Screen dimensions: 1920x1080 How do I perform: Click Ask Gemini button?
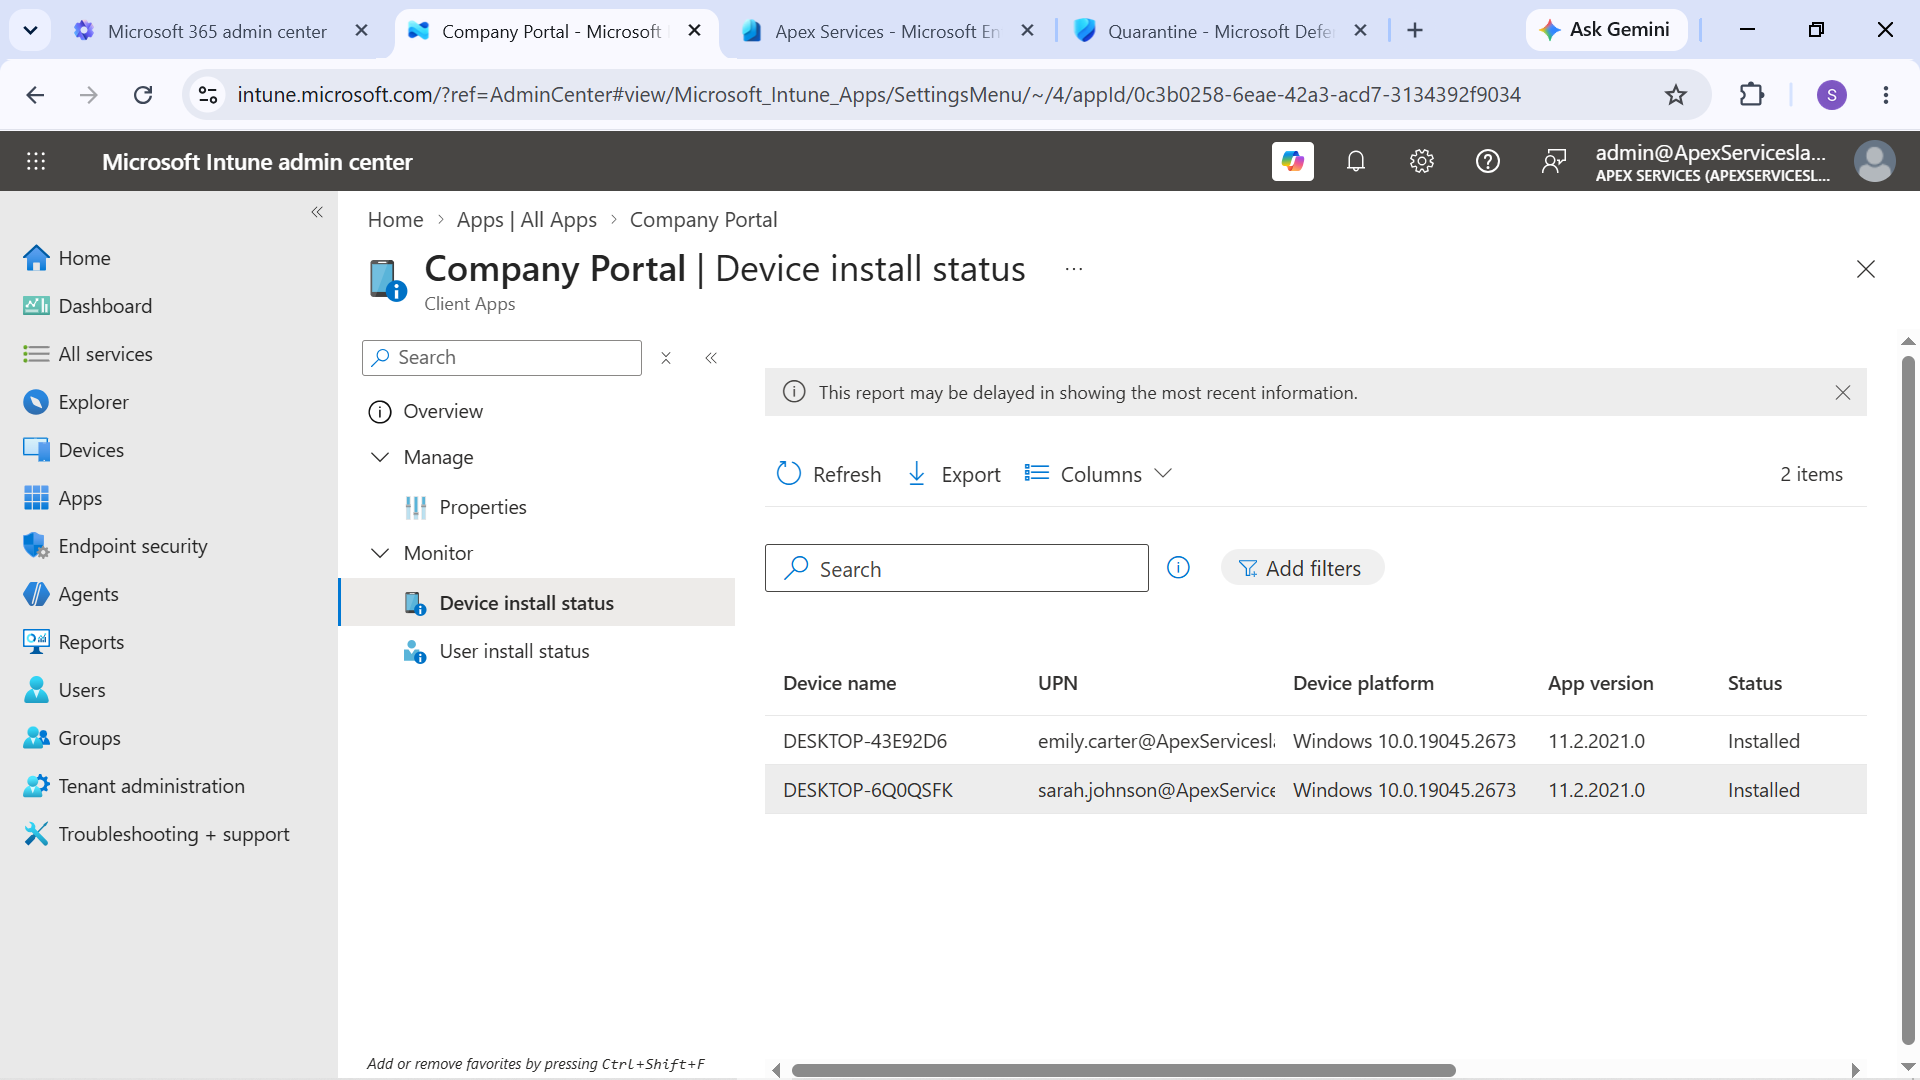(x=1606, y=30)
